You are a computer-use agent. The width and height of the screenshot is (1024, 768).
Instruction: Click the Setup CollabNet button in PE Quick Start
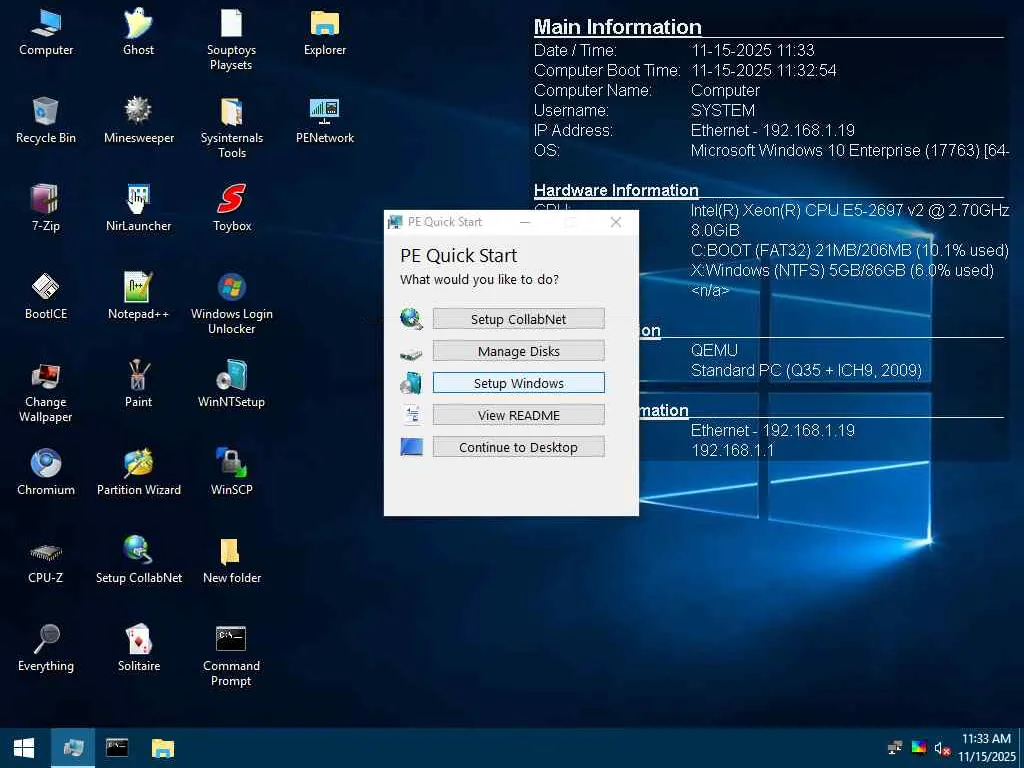519,319
